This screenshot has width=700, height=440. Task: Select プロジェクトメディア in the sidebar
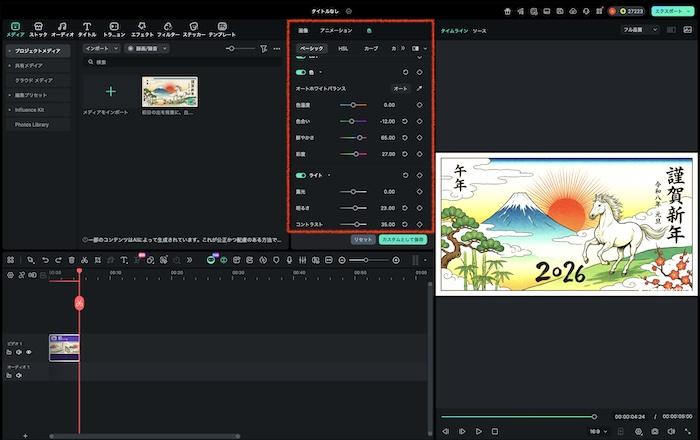38,51
